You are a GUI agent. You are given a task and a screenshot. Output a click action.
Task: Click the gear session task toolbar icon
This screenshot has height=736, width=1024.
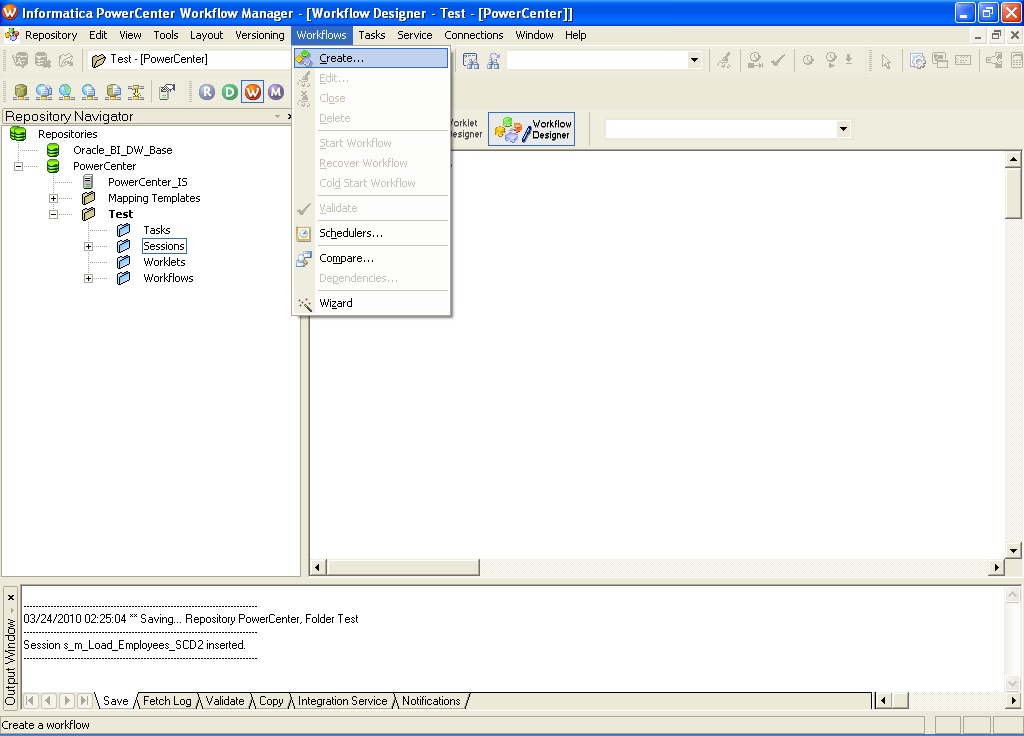click(x=918, y=61)
